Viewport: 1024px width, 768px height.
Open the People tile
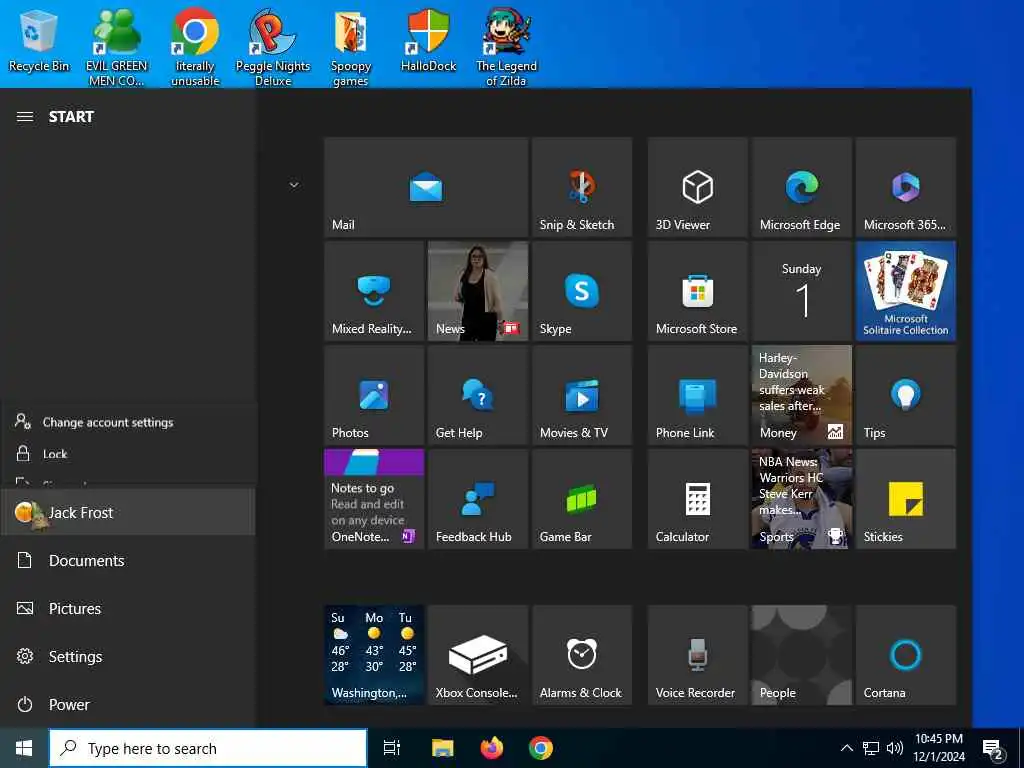click(801, 654)
